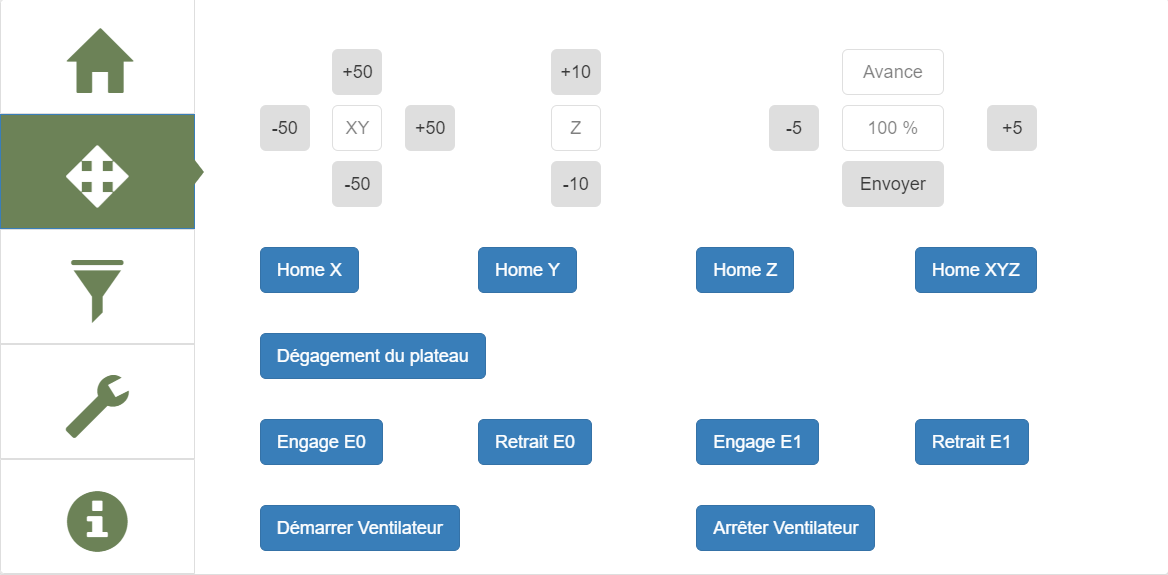Image resolution: width=1168 pixels, height=575 pixels.
Task: Click the Home X button
Action: pyautogui.click(x=309, y=270)
